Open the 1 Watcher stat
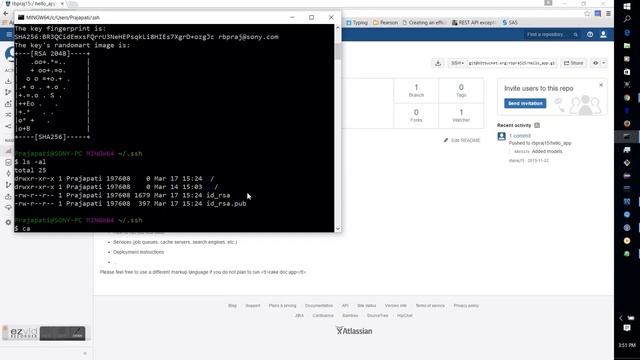Viewport: 640px width, 360px height. click(x=461, y=116)
